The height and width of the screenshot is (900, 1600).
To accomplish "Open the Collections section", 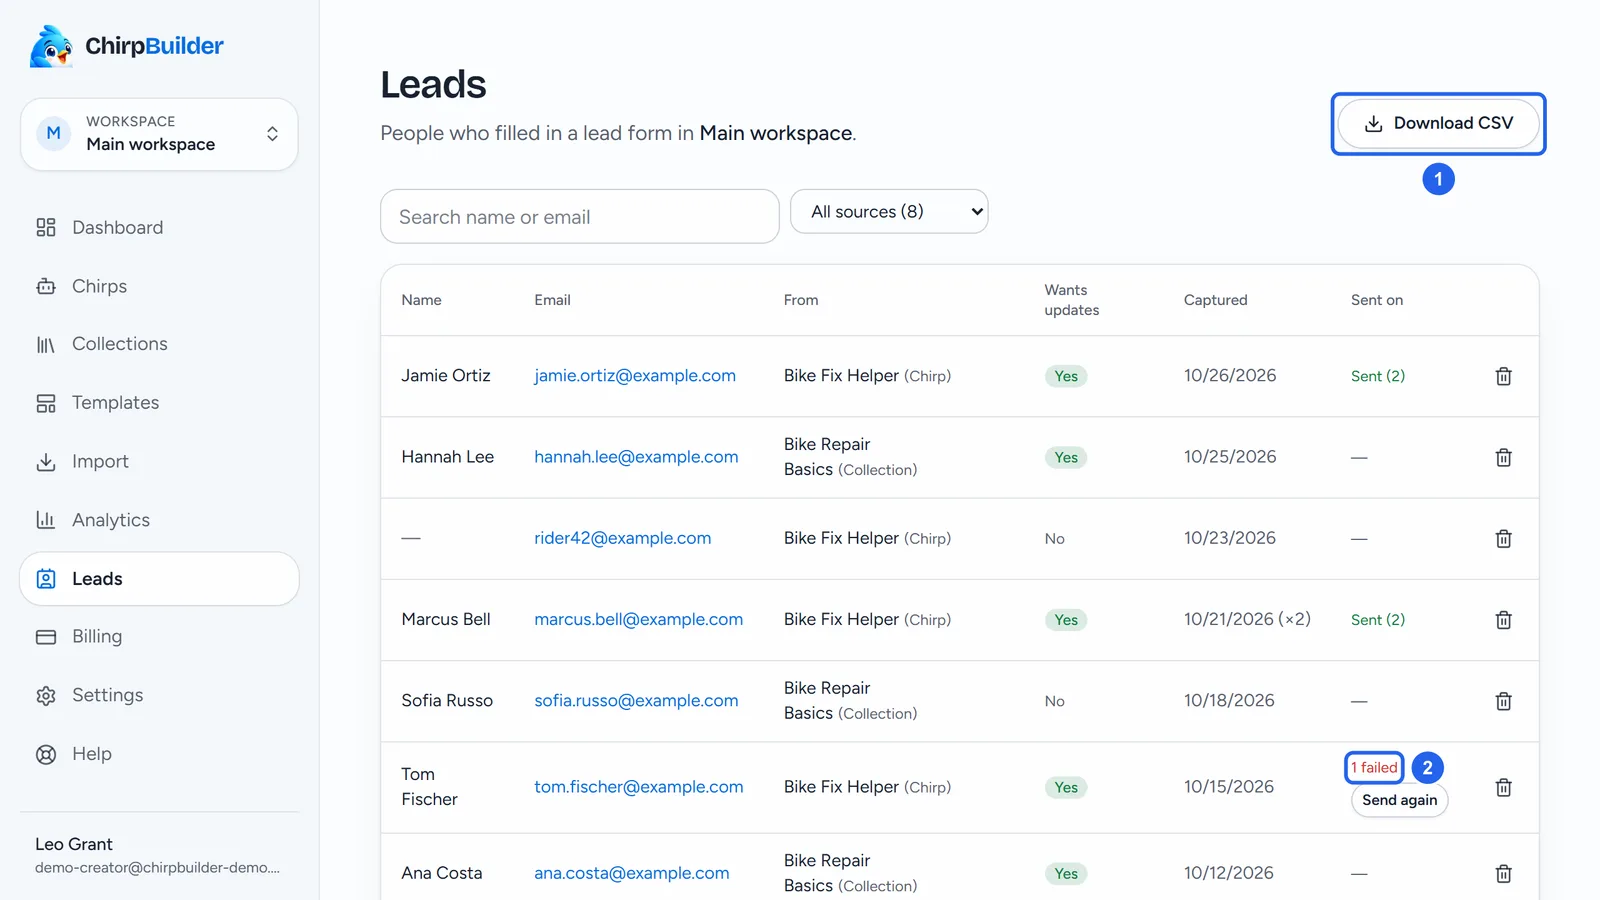I will tap(159, 344).
